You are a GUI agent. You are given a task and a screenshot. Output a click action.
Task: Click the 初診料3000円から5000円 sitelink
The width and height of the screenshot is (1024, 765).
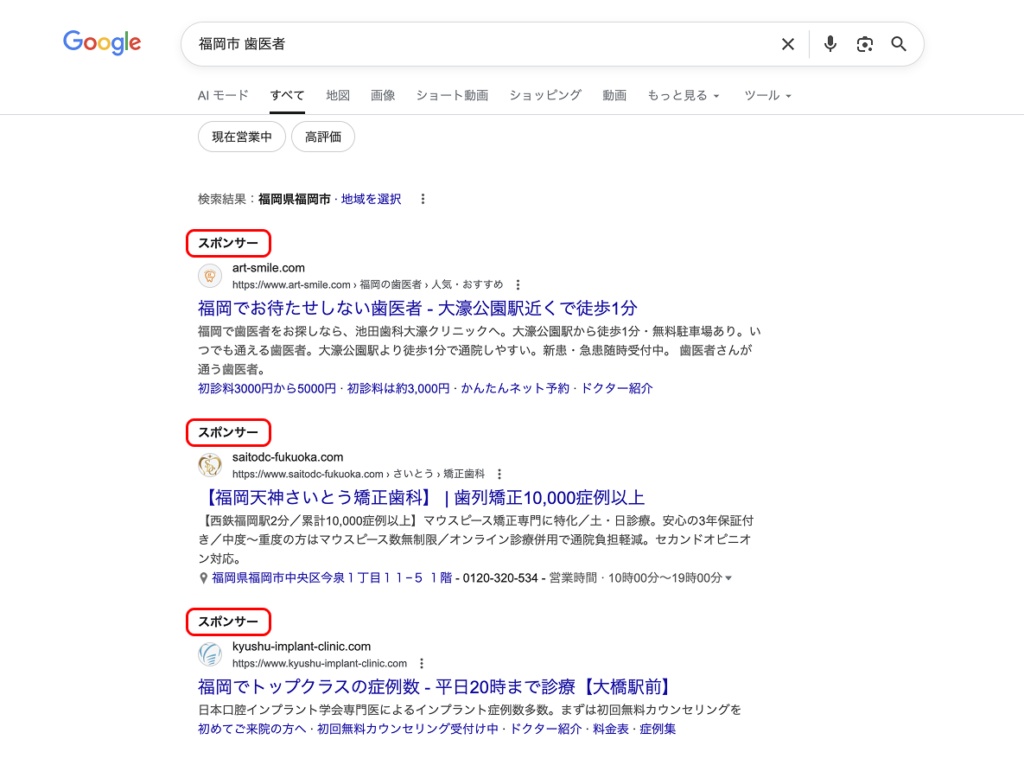(x=266, y=389)
